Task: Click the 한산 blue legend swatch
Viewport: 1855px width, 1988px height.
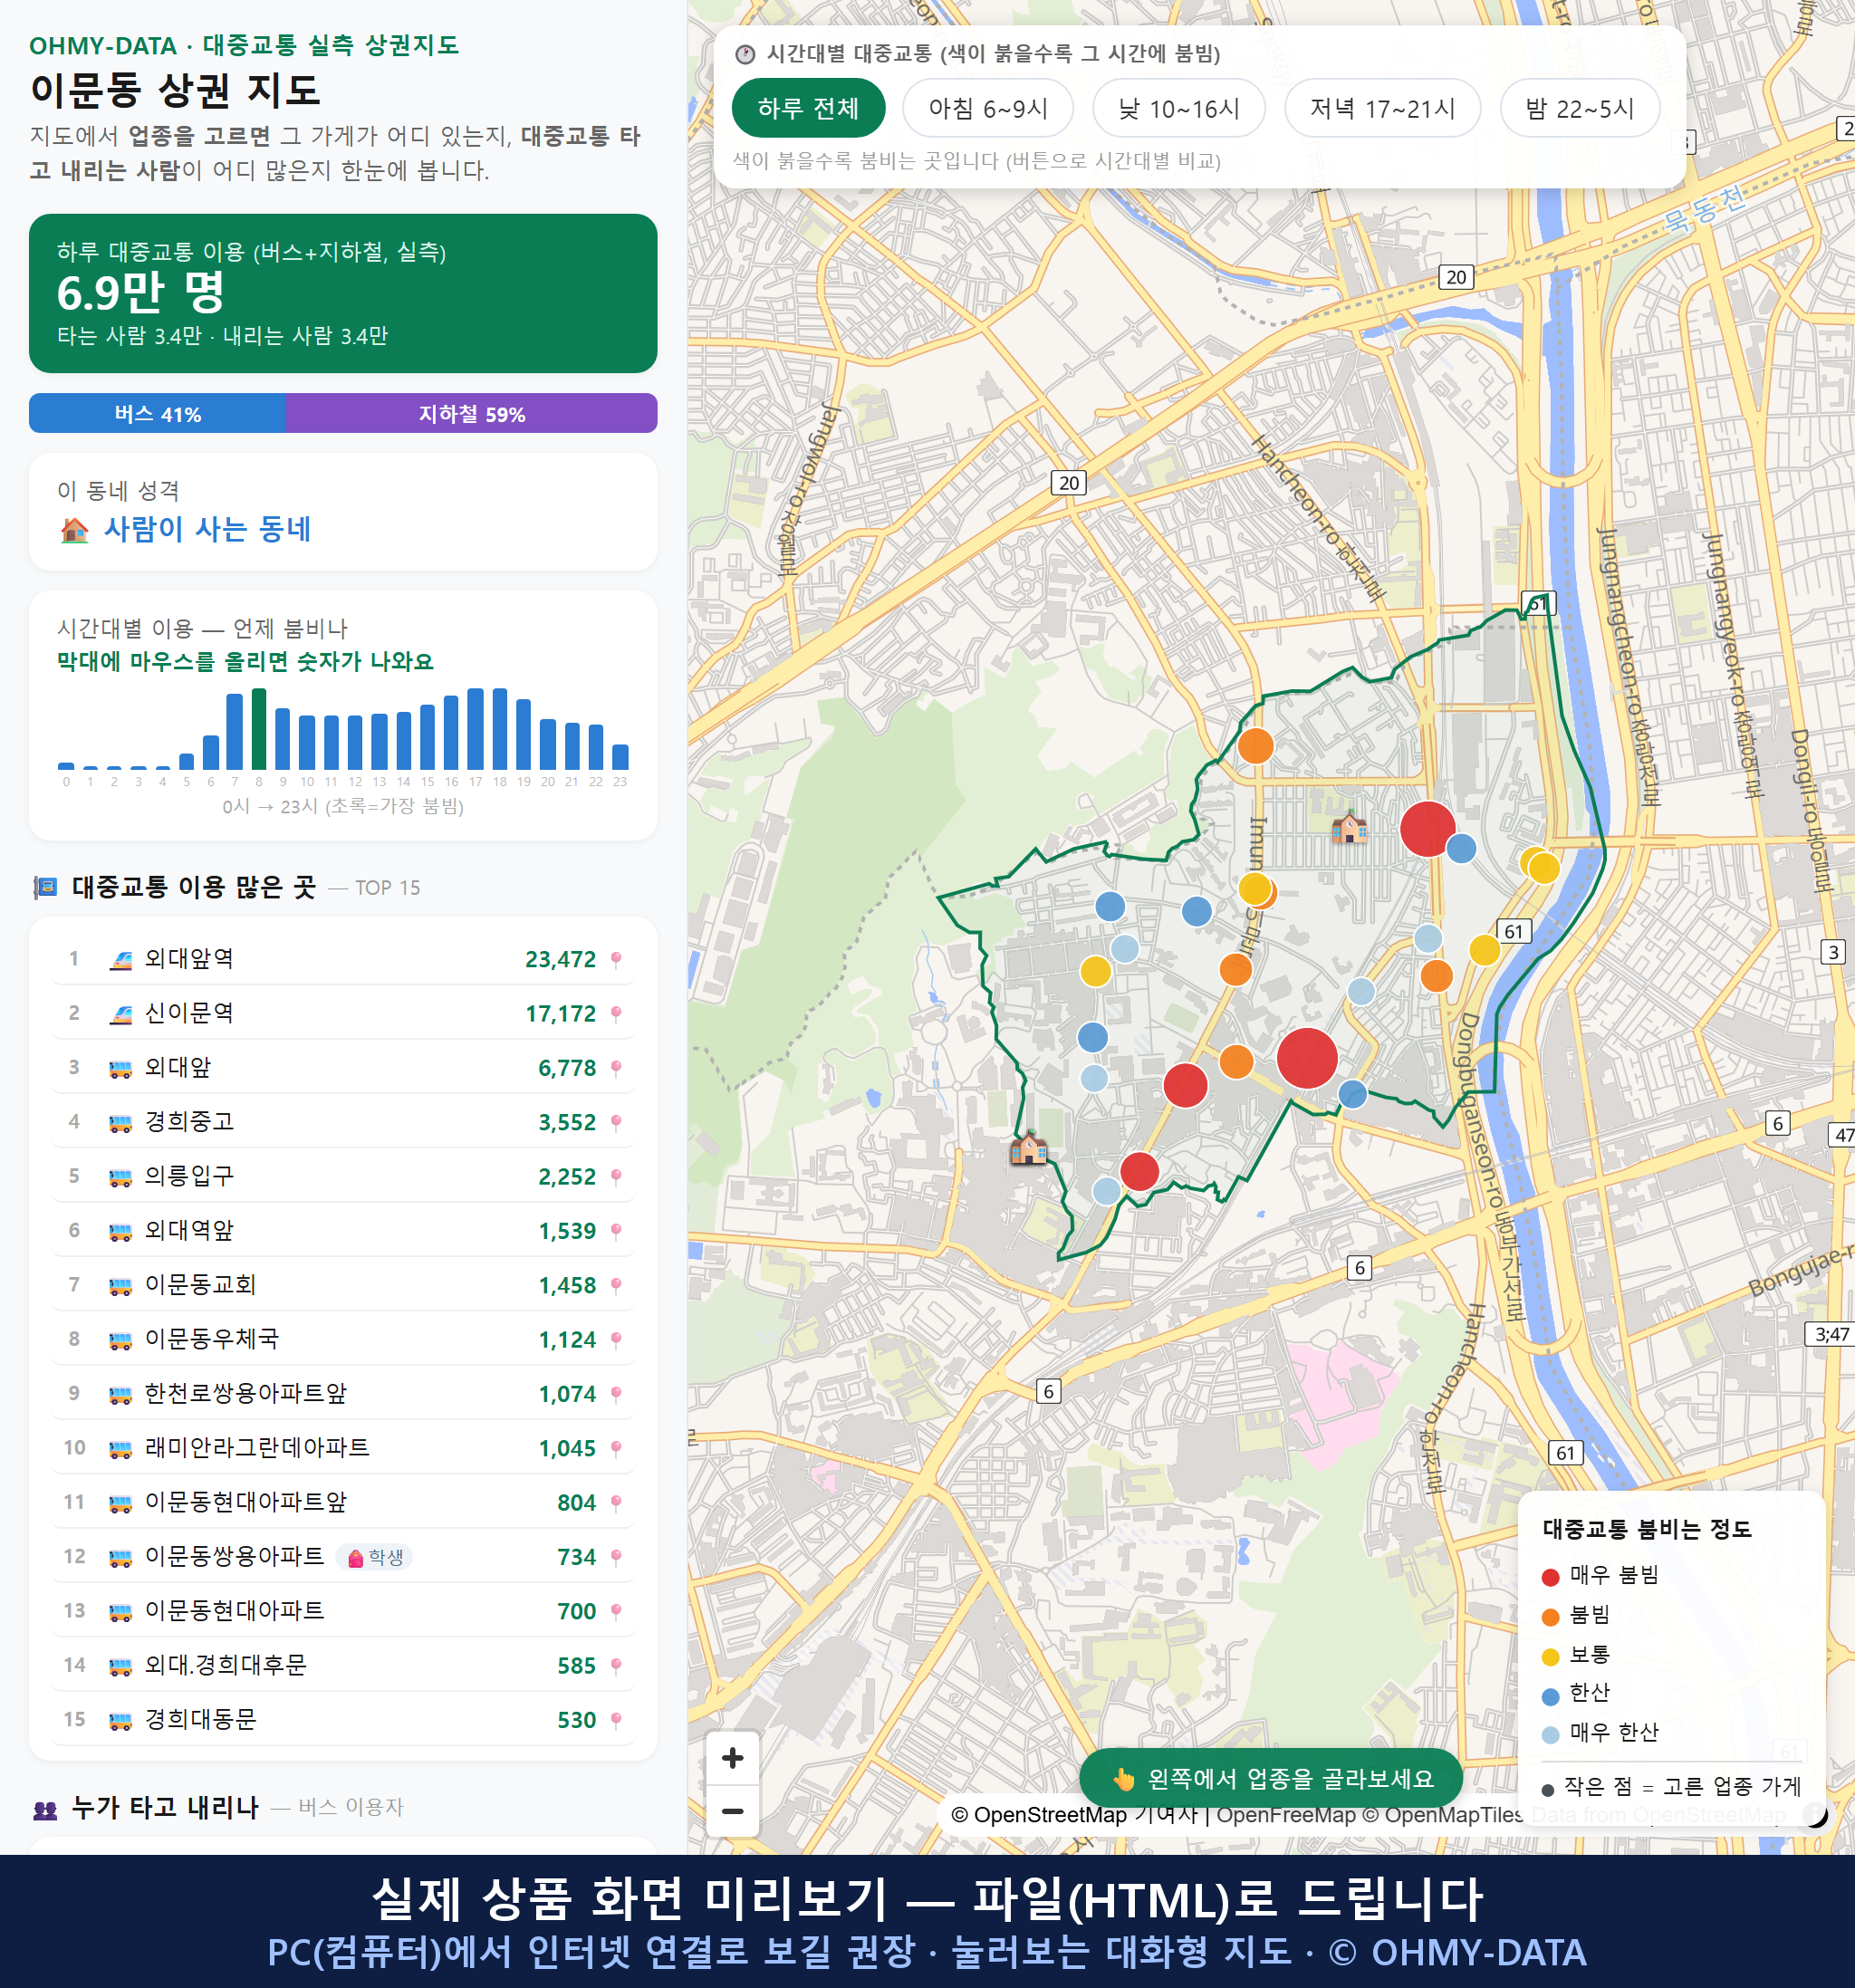Action: point(1550,1696)
